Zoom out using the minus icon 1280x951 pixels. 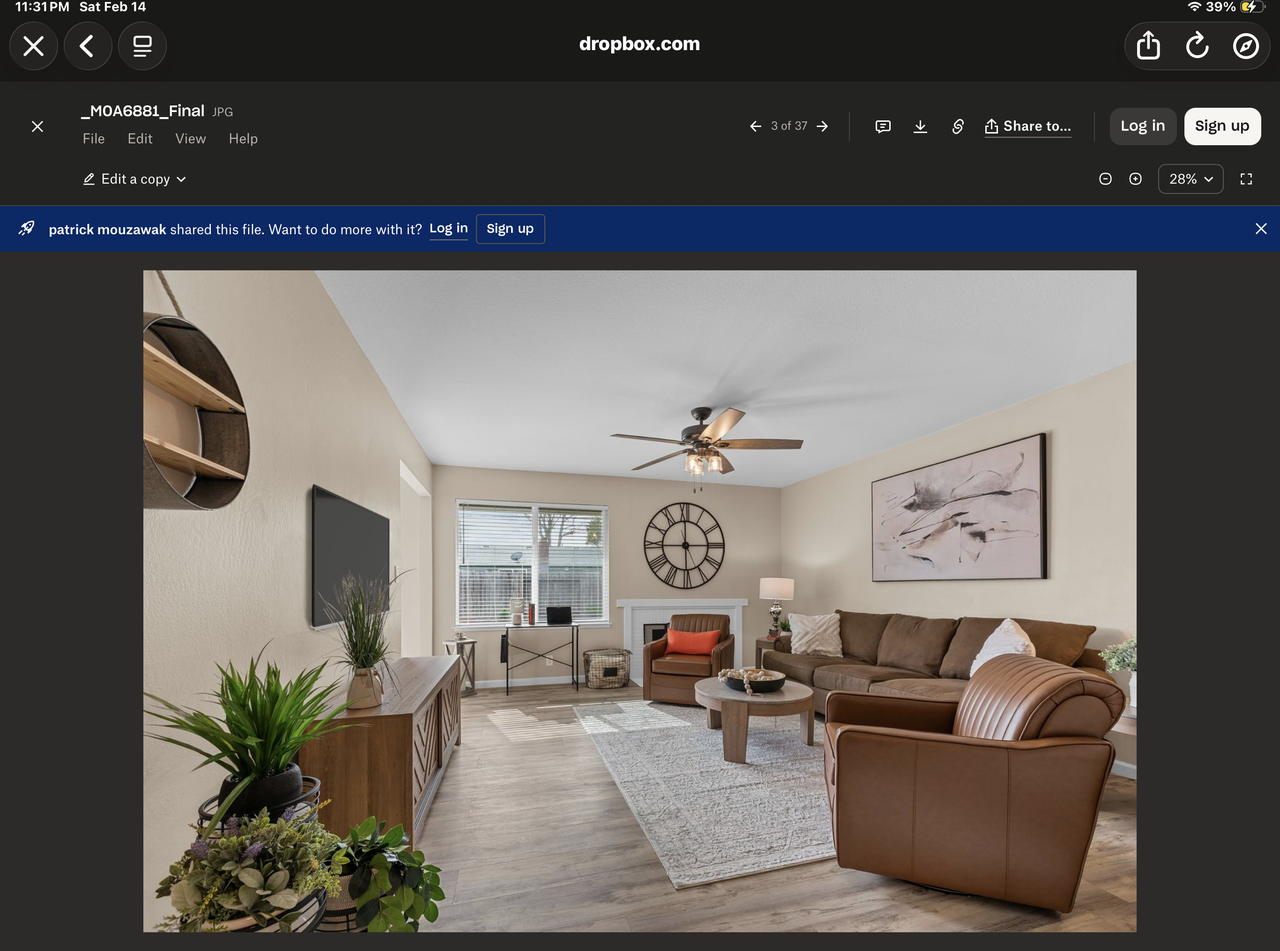point(1105,179)
